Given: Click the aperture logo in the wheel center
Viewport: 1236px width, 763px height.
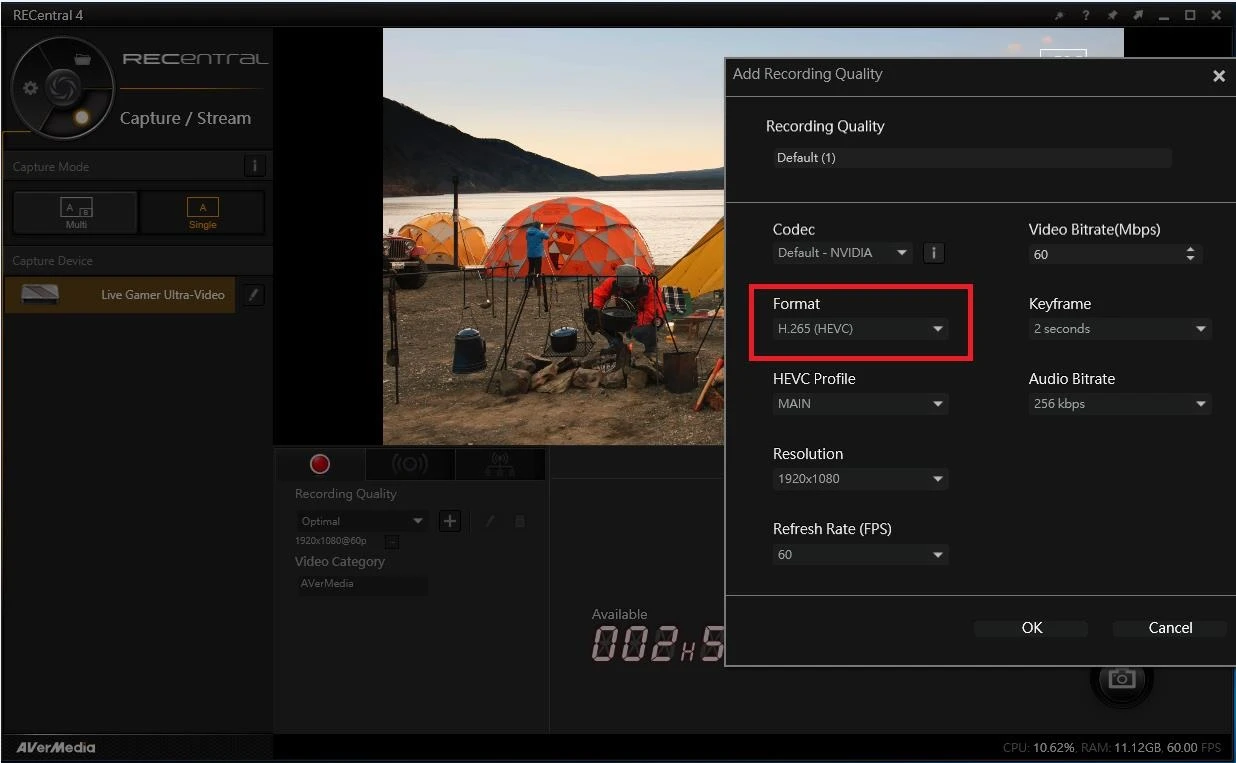Looking at the screenshot, I should (x=61, y=87).
